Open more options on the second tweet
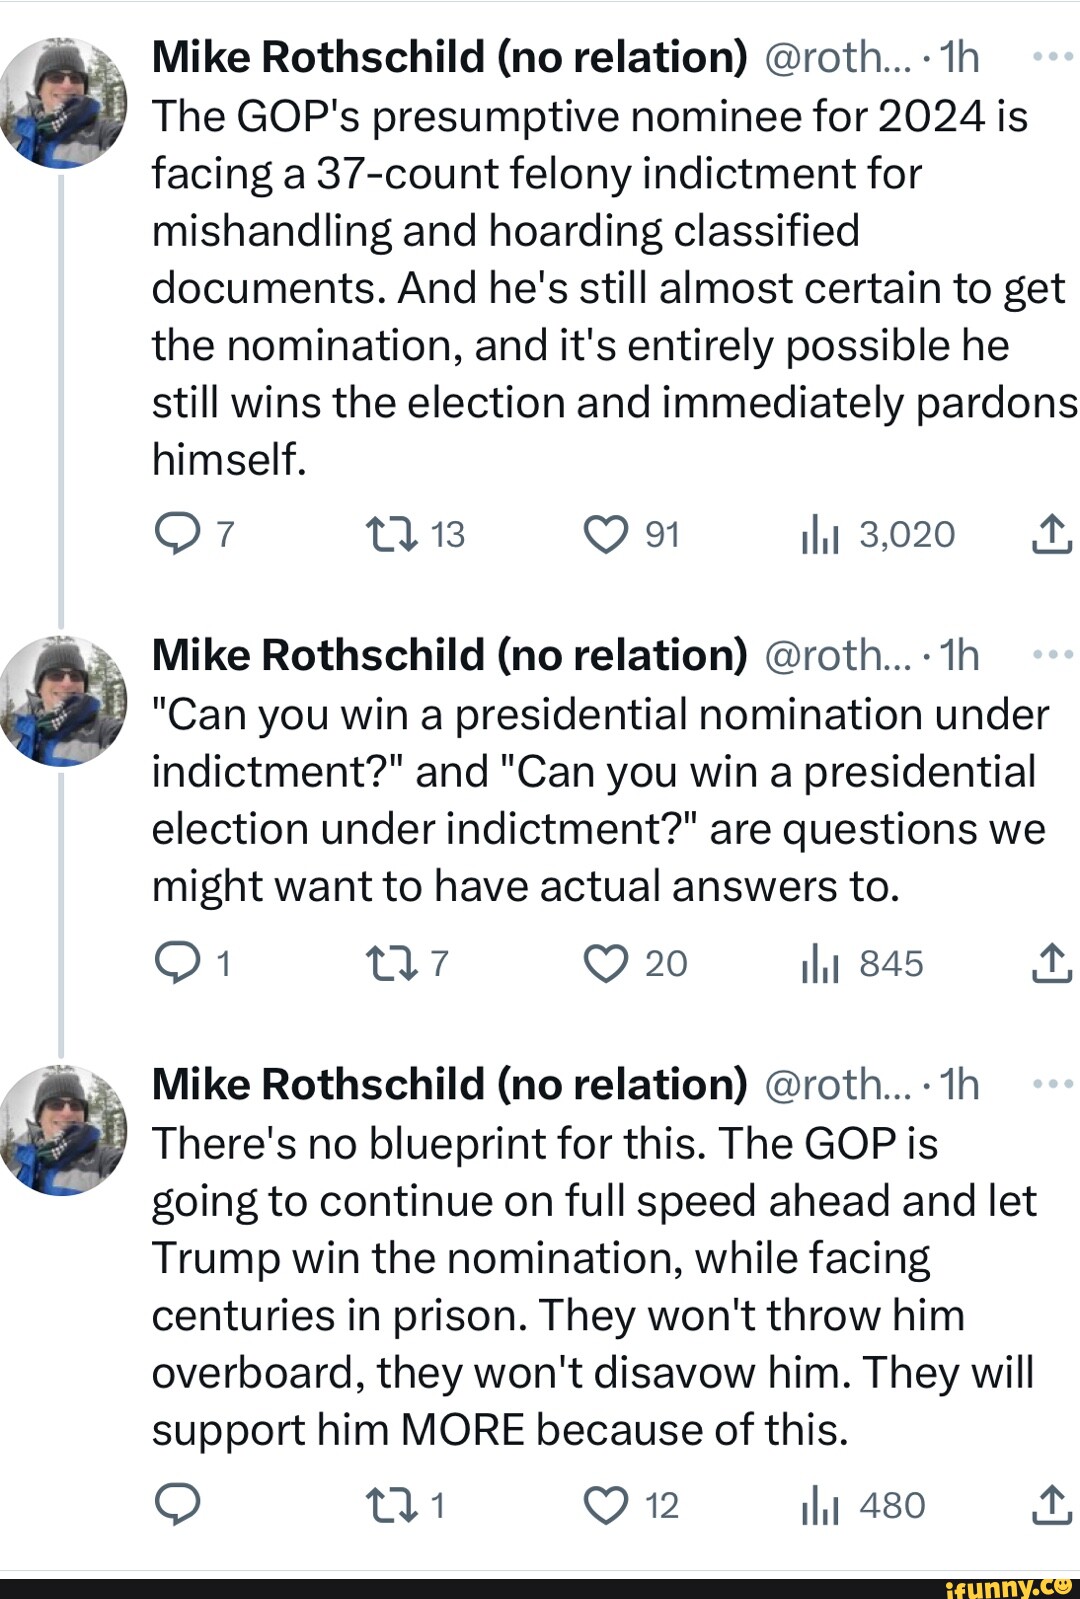Viewport: 1080px width, 1599px height. pos(1052,655)
